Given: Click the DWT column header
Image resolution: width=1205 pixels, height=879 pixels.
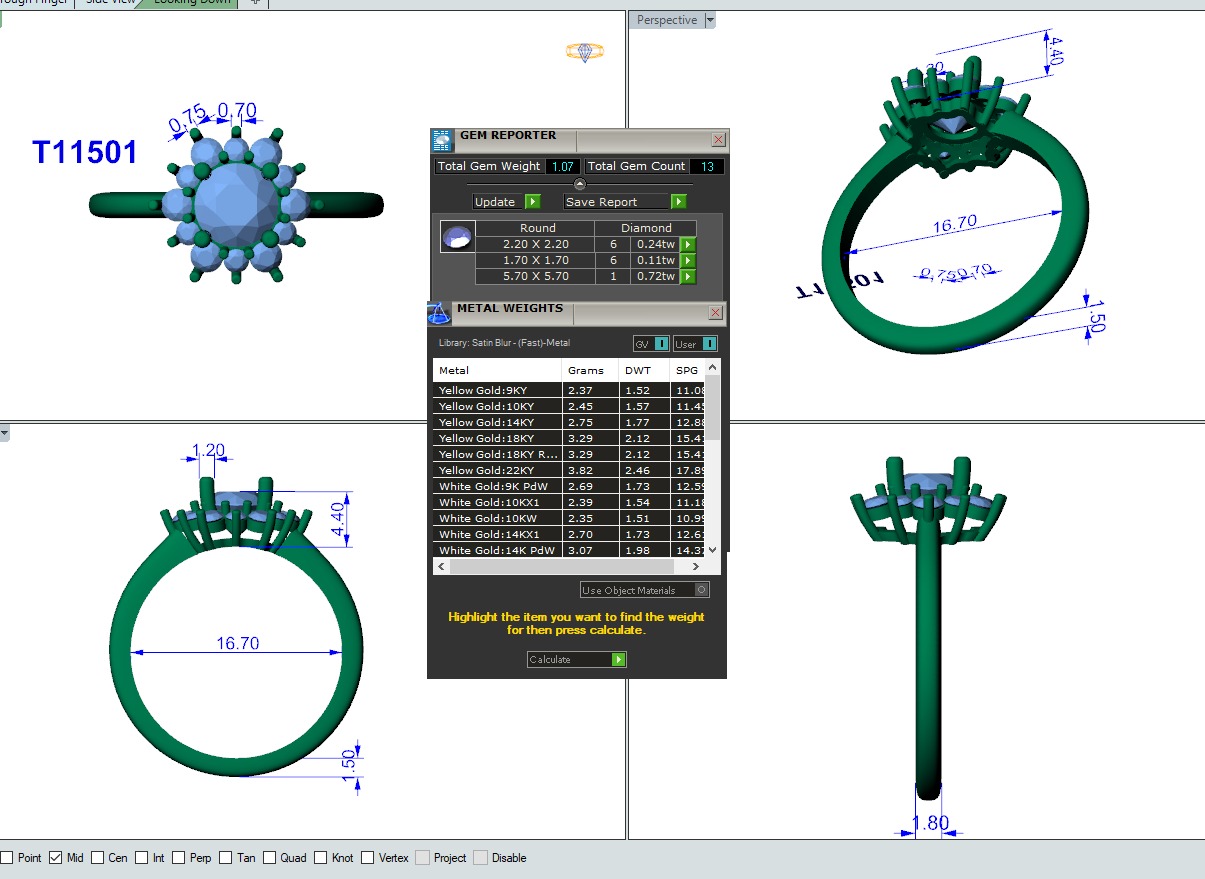Looking at the screenshot, I should 644,370.
